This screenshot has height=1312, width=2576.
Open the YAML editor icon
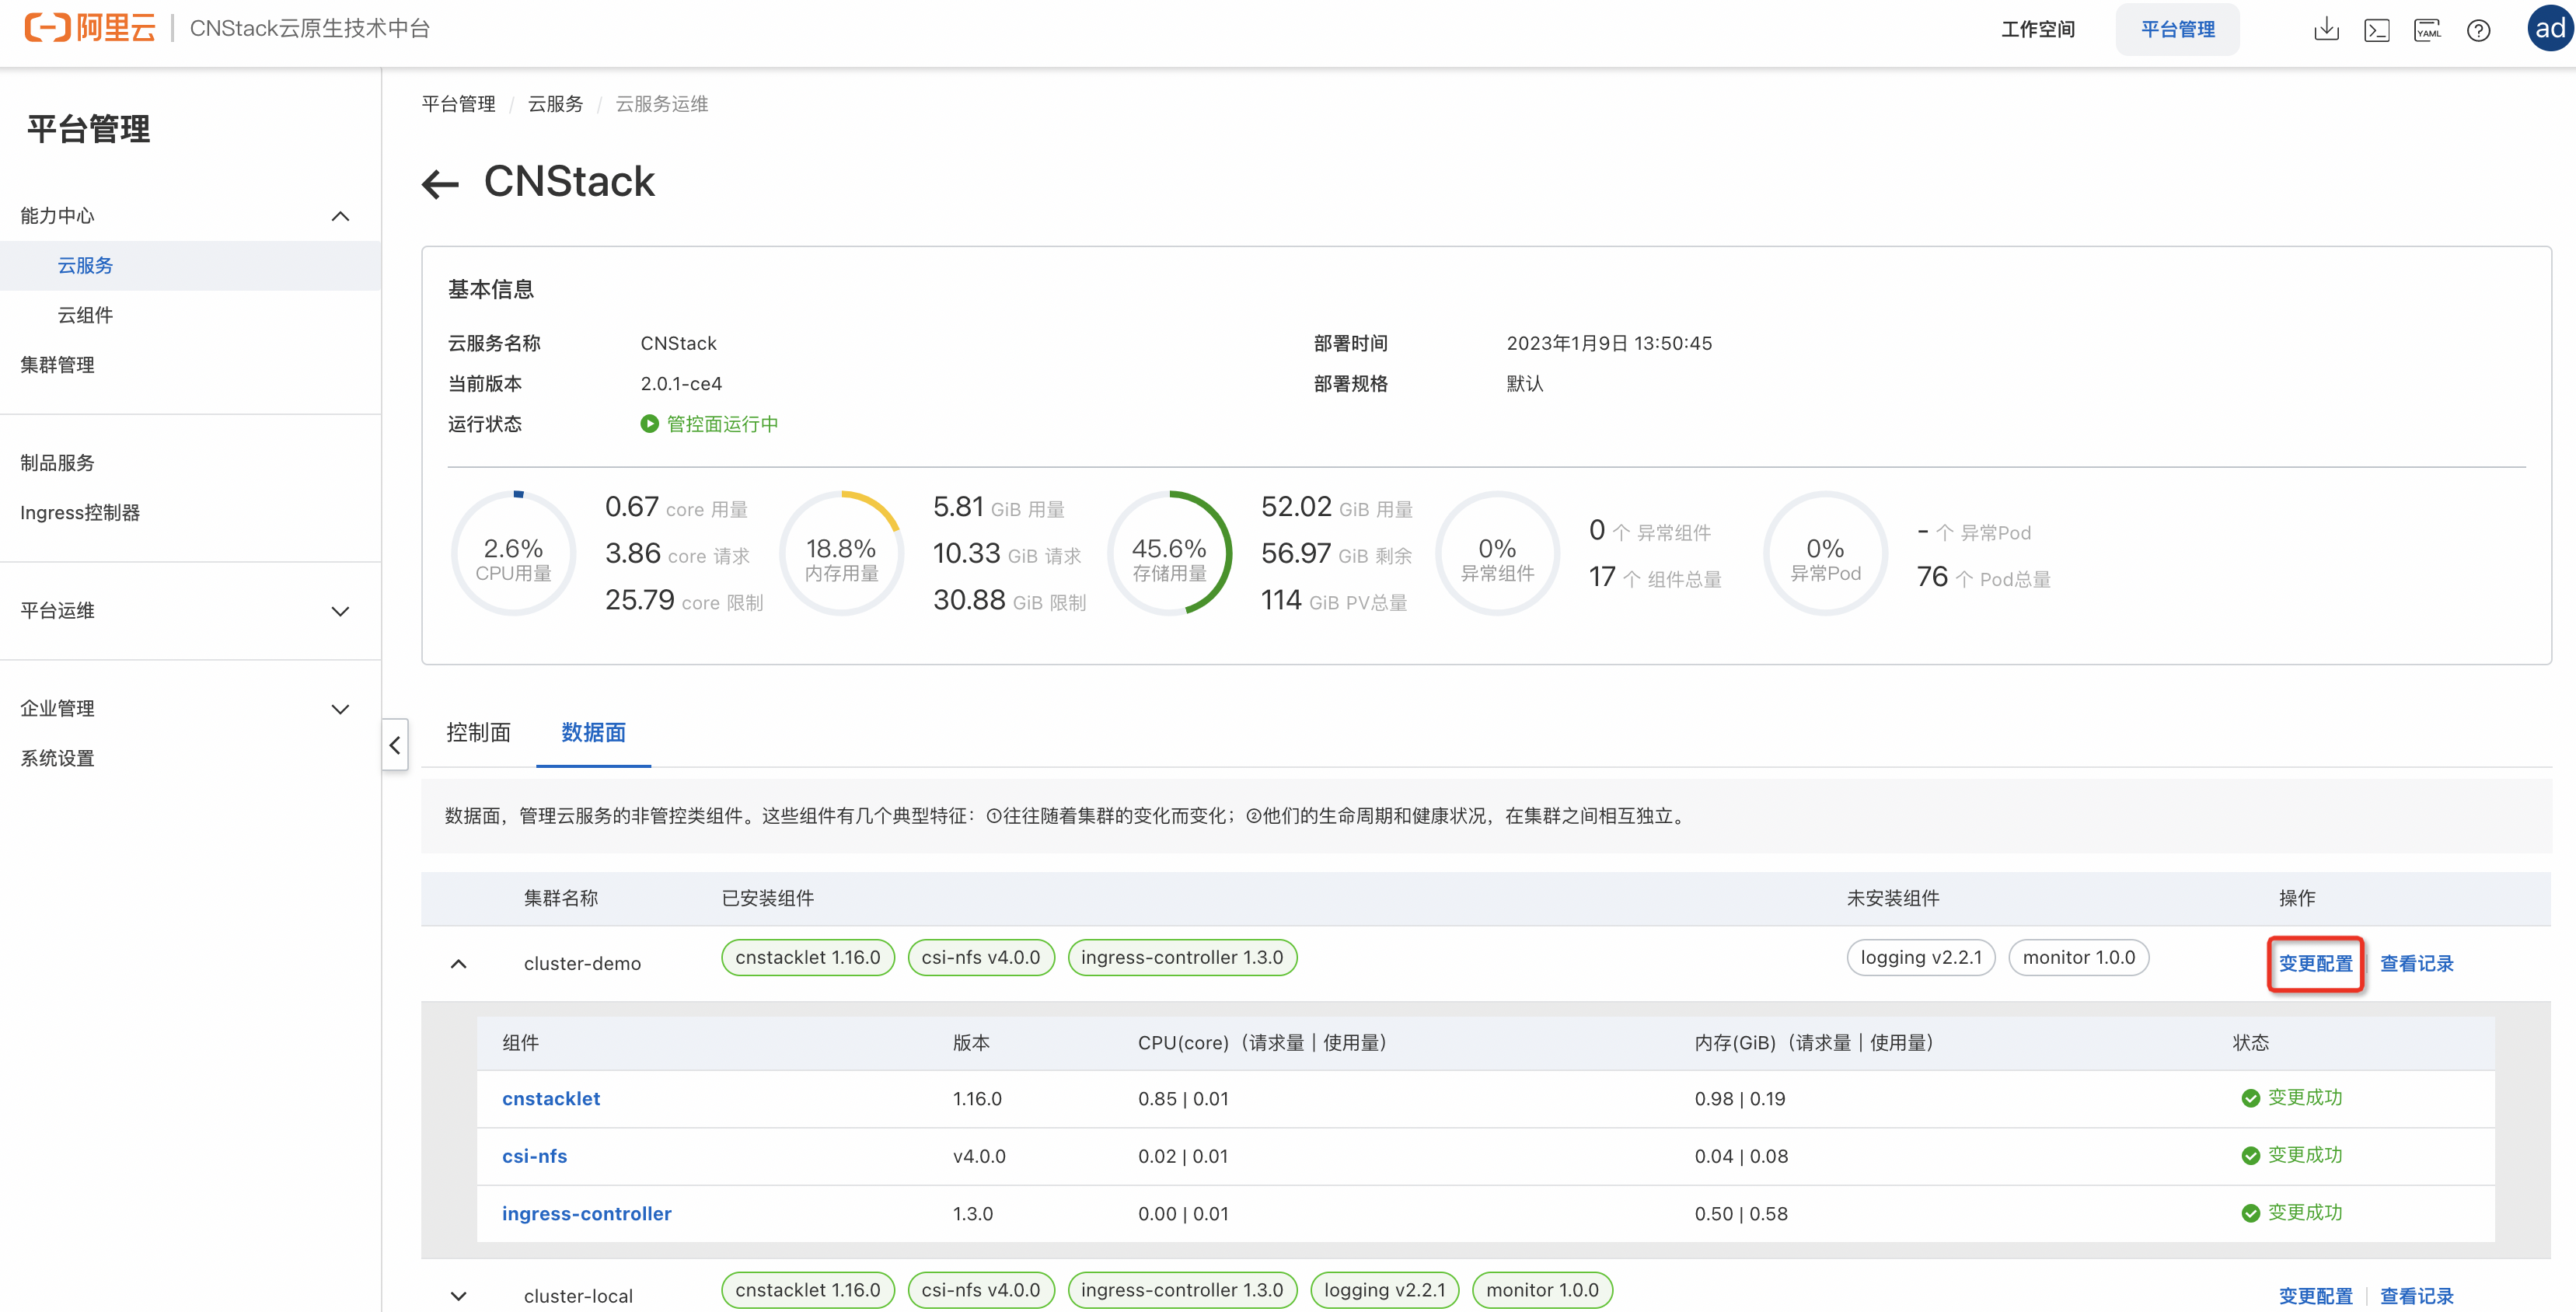[x=2427, y=30]
